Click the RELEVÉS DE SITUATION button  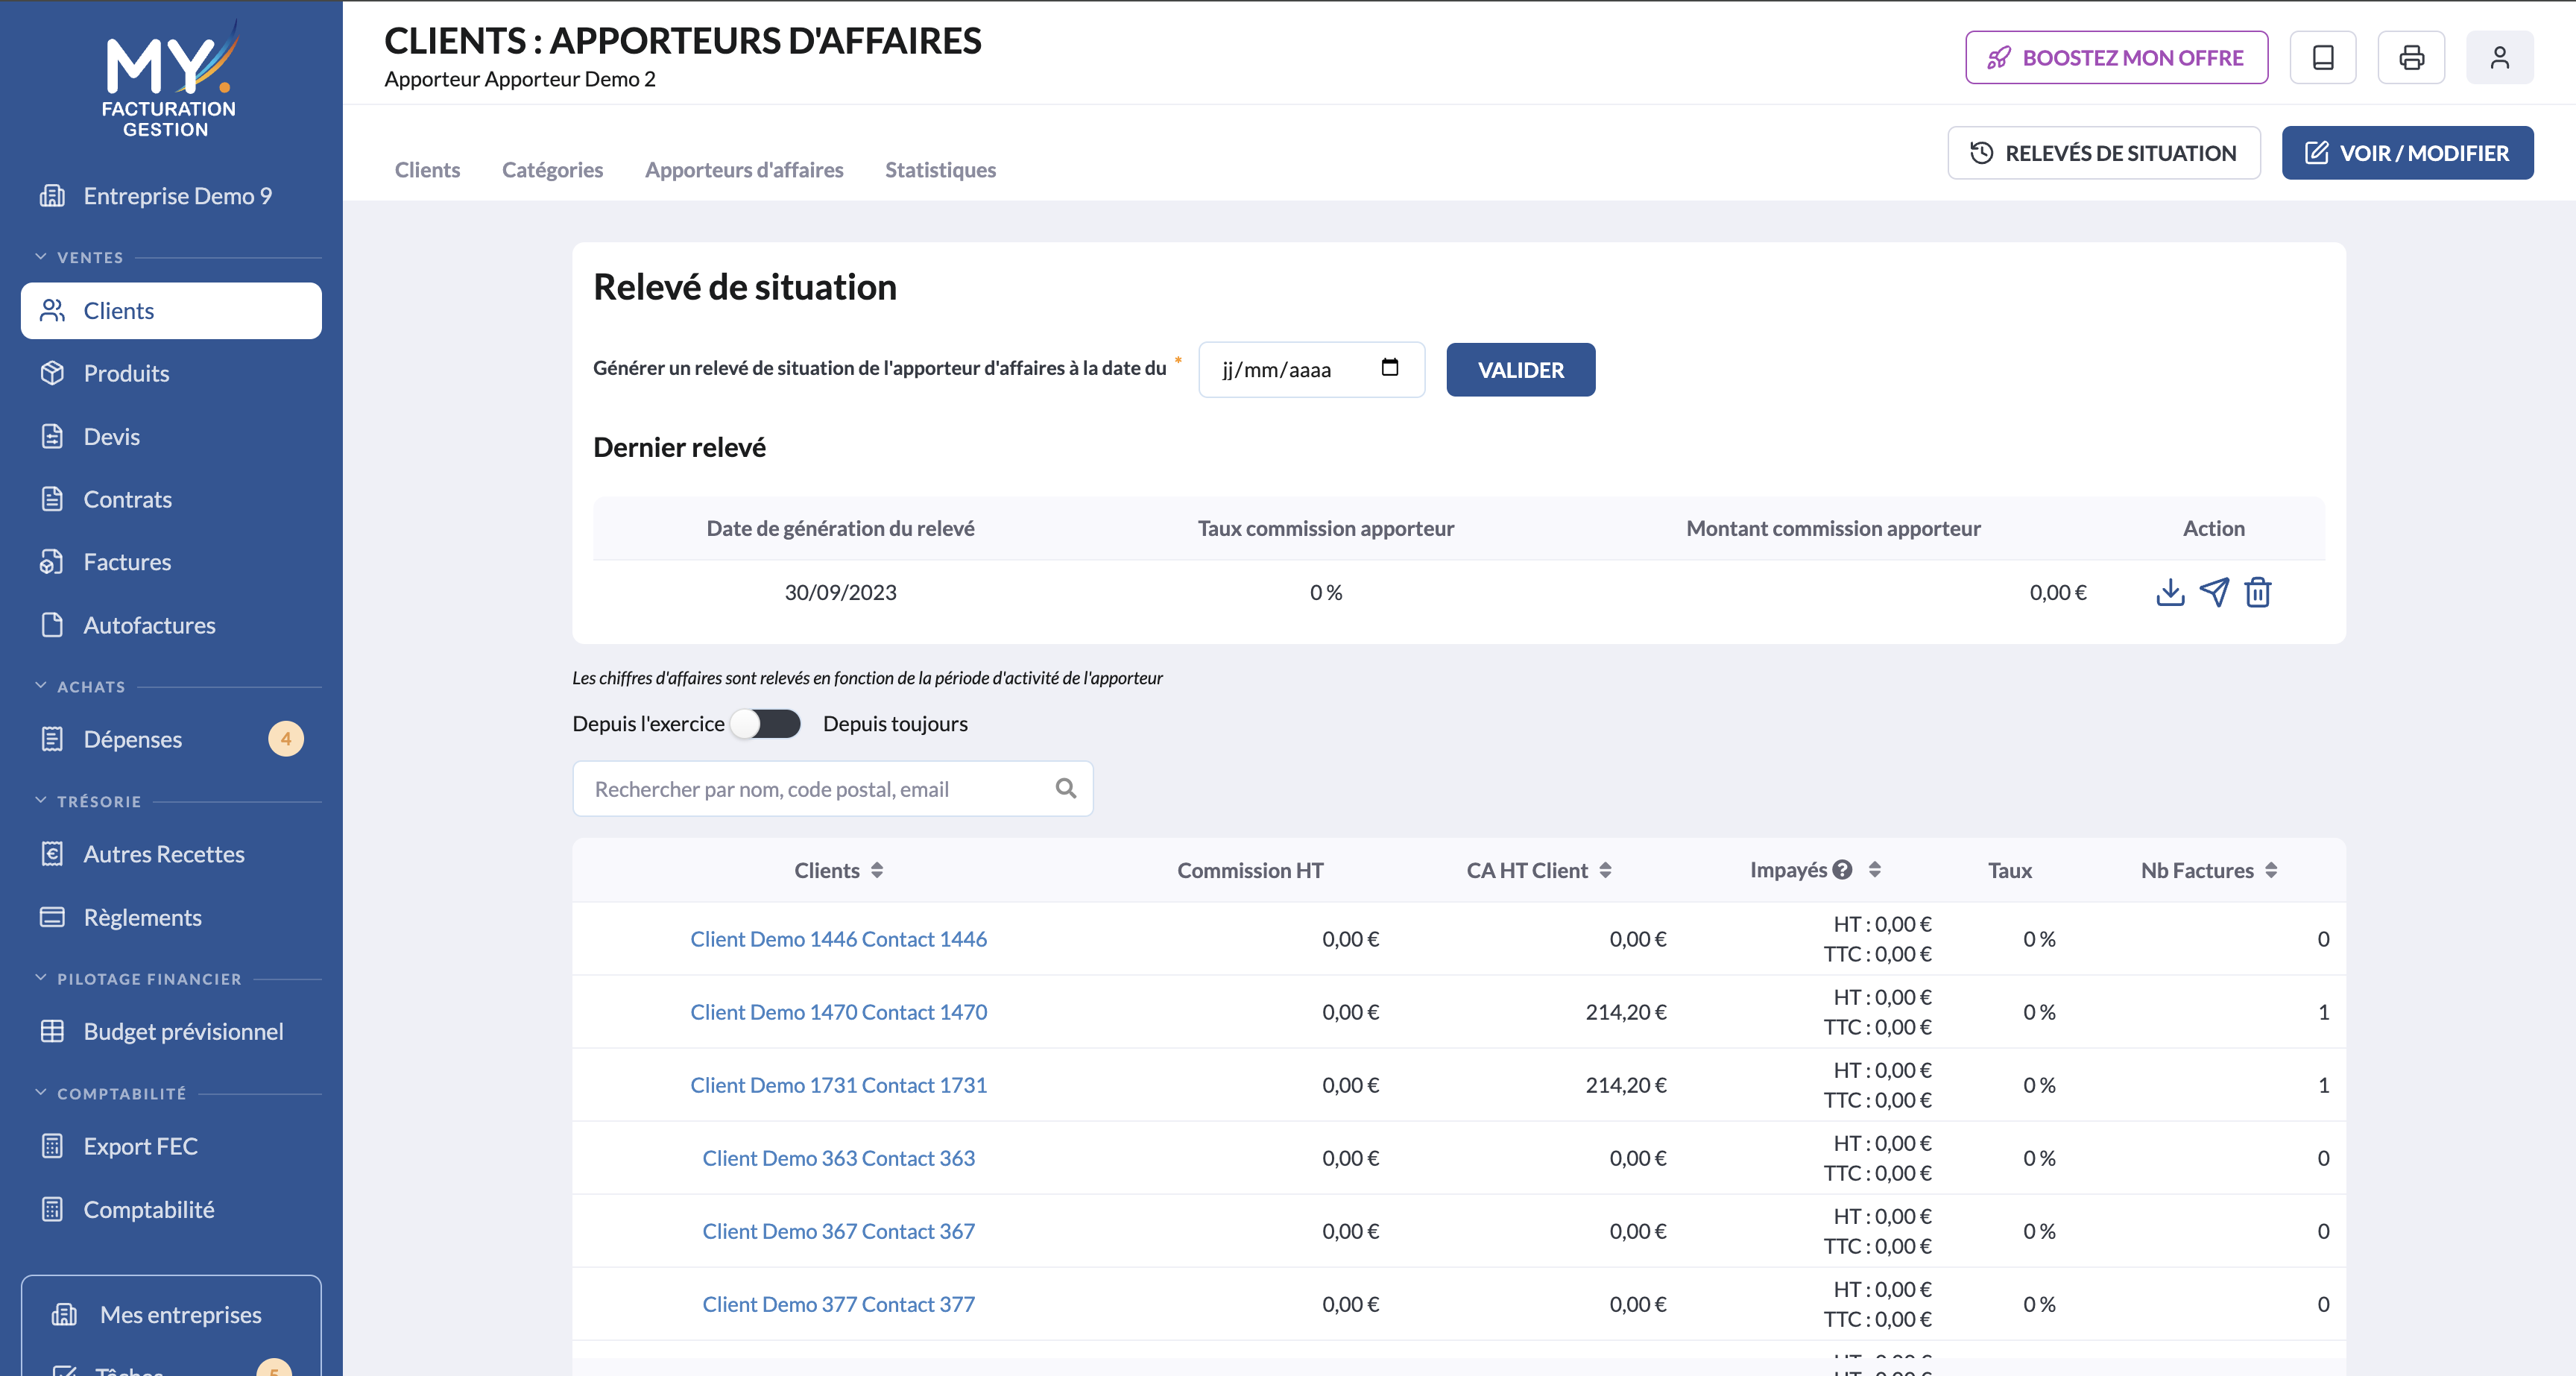click(x=2103, y=153)
